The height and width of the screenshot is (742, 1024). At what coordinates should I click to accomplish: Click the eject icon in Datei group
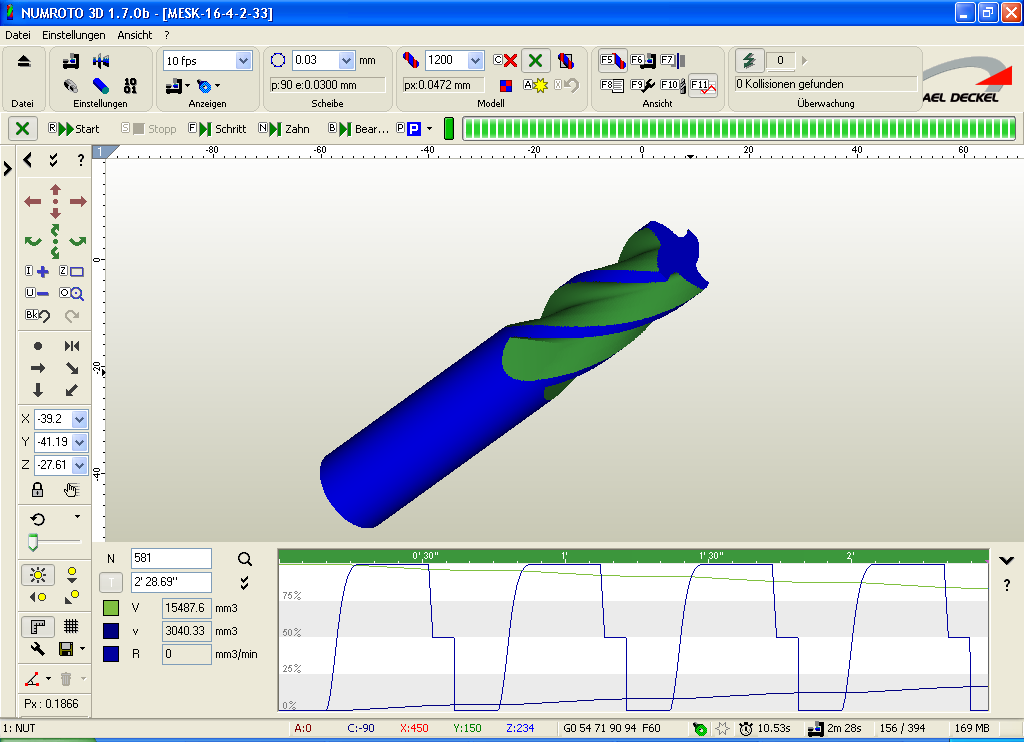coord(24,62)
